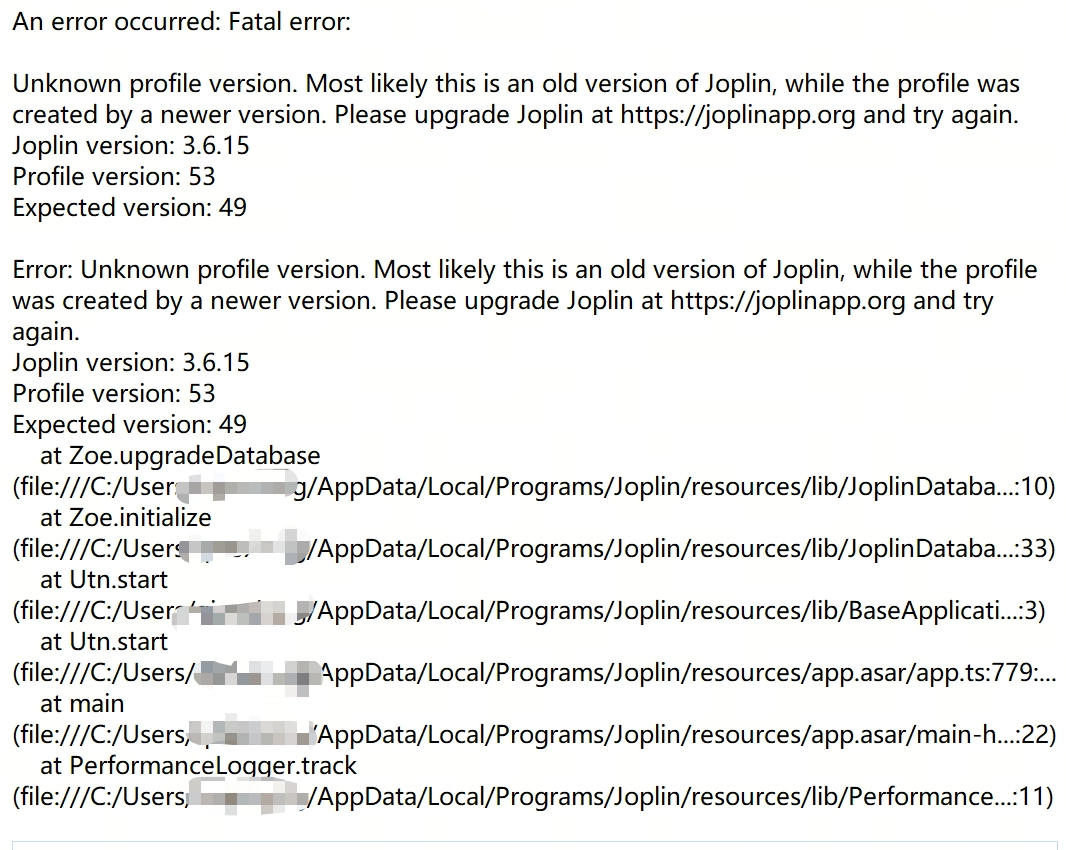Click the JoplinDataba...:33) file path
The width and height of the screenshot is (1066, 850).
click(x=534, y=549)
